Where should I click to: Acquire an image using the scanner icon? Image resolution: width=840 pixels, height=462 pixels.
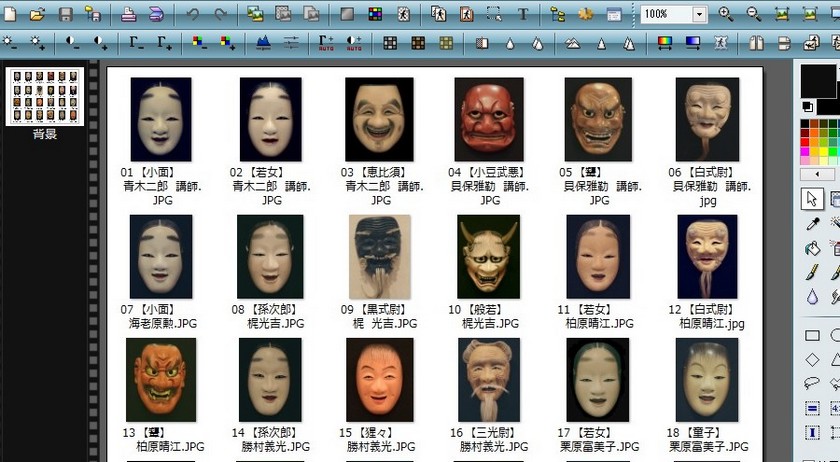pos(156,14)
